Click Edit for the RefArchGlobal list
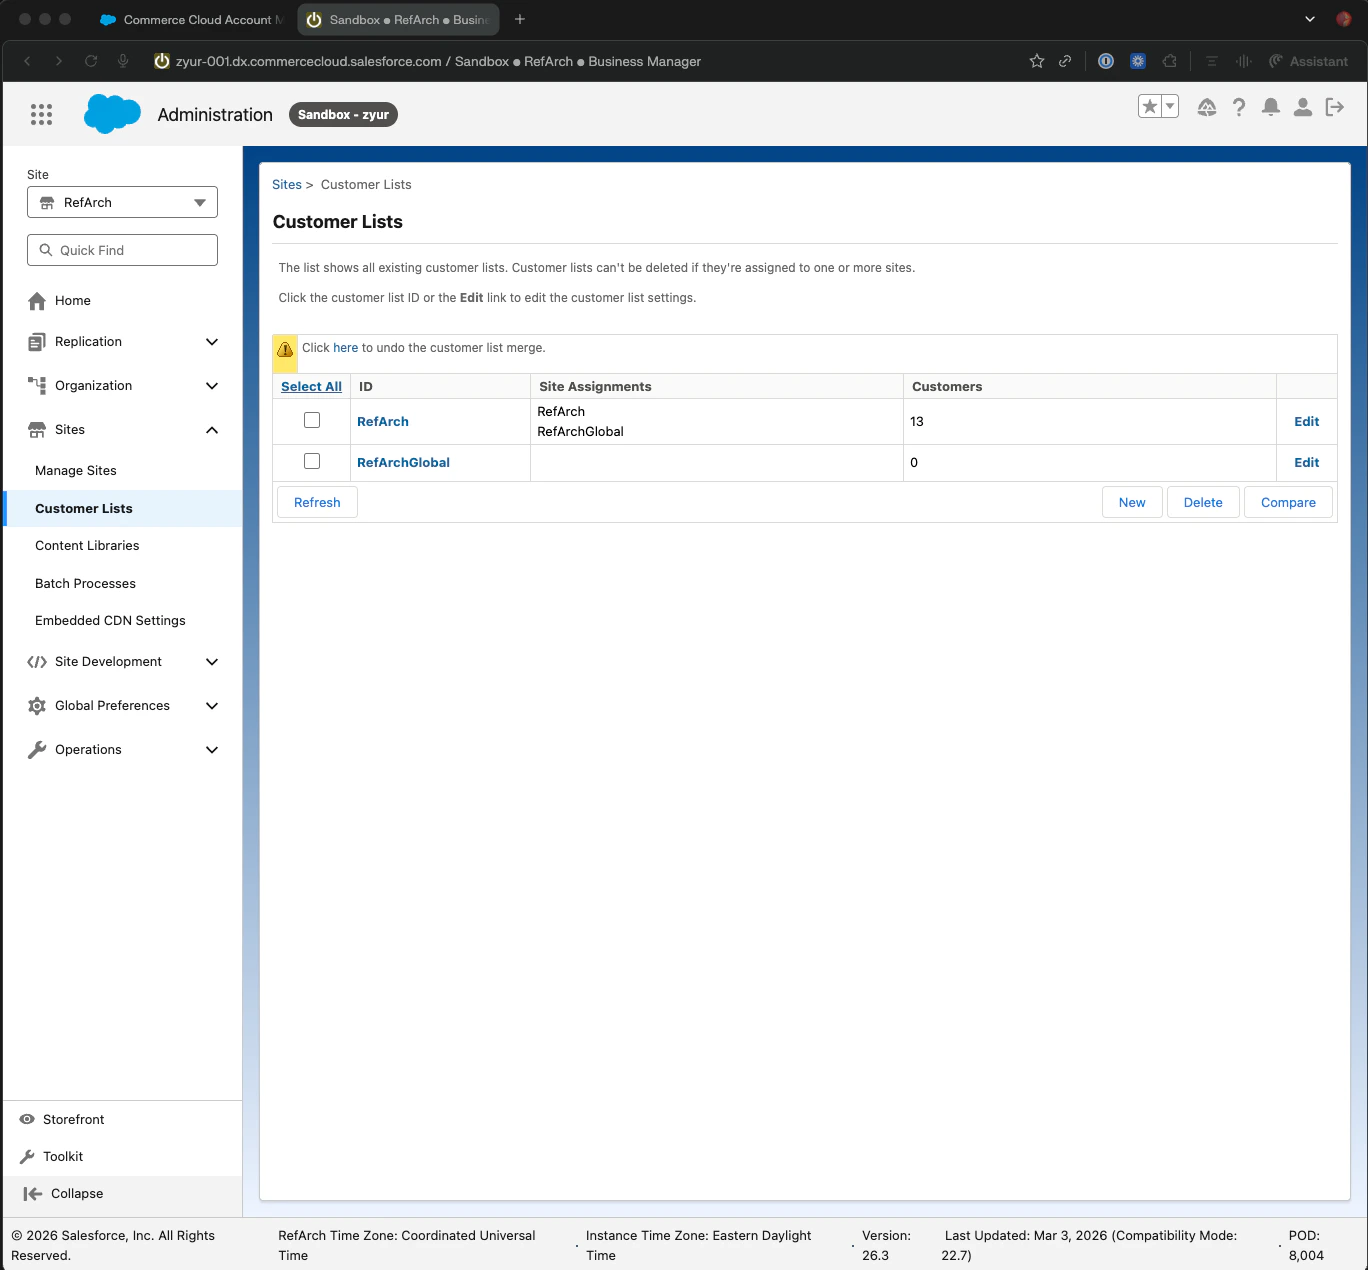The image size is (1368, 1270). (x=1307, y=463)
